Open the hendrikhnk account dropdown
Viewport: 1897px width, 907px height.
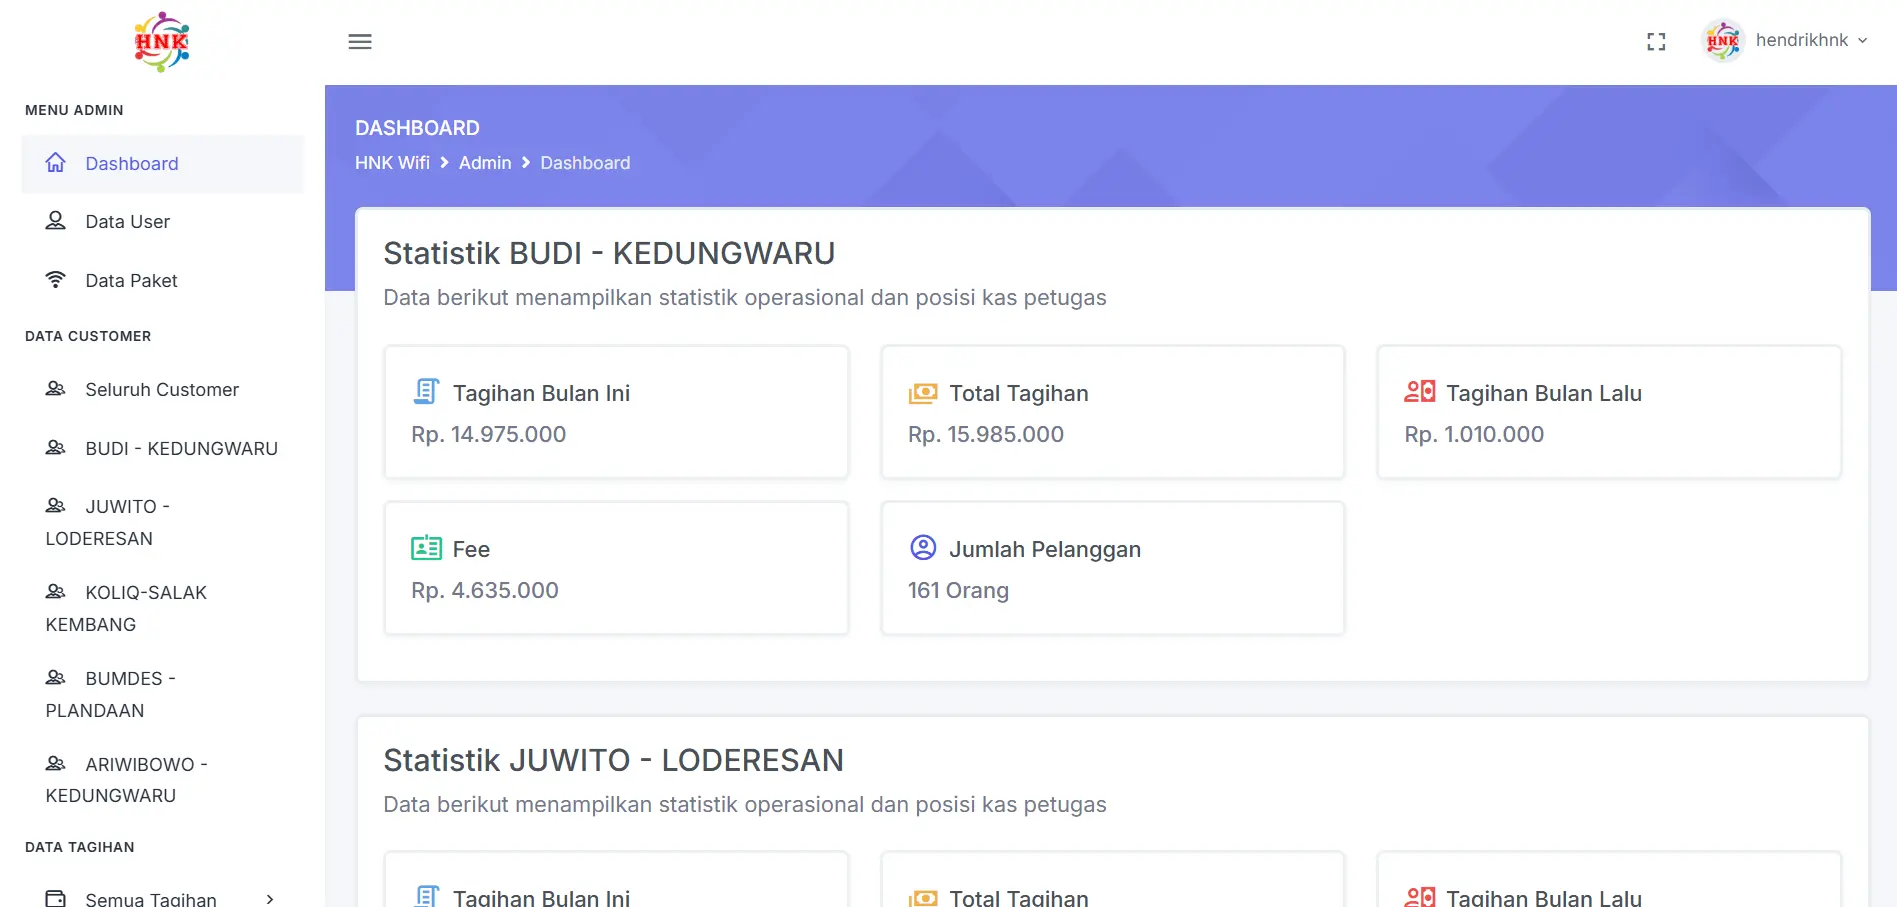pos(1811,40)
